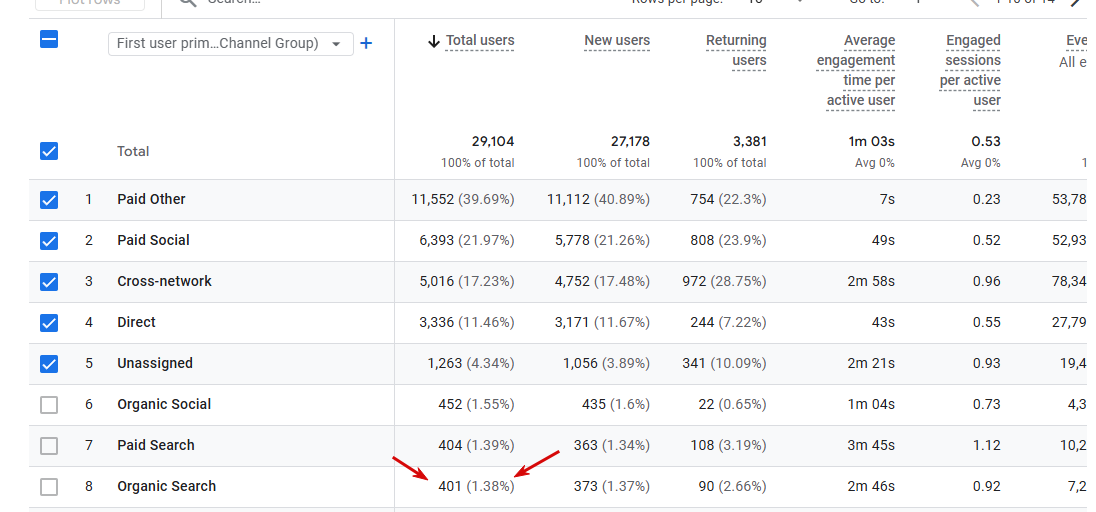Click Engaged sessions per active user header

(972, 70)
